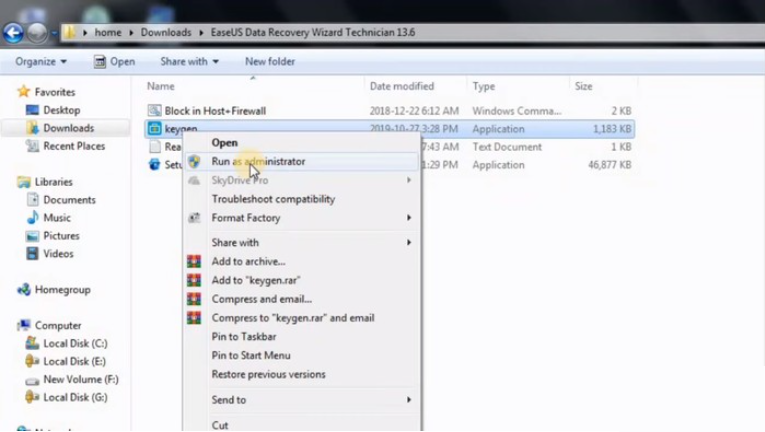Screen dimensions: 765x432
Task: Click home in the address breadcrumb
Action: point(108,33)
